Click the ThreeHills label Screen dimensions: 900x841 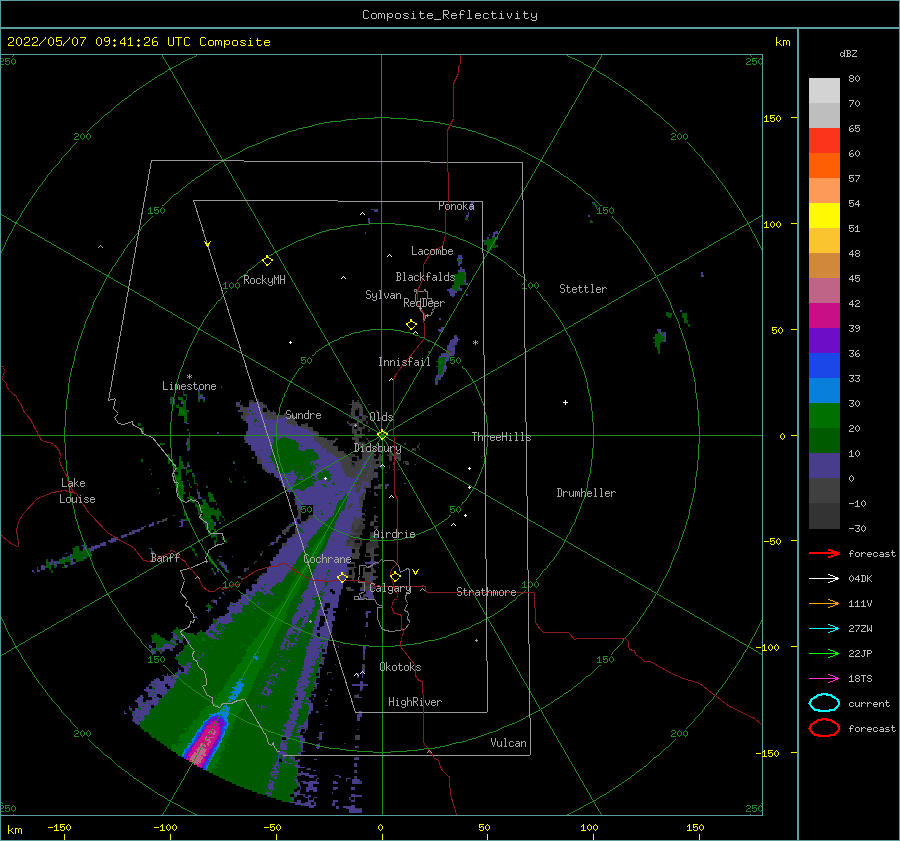pos(501,437)
